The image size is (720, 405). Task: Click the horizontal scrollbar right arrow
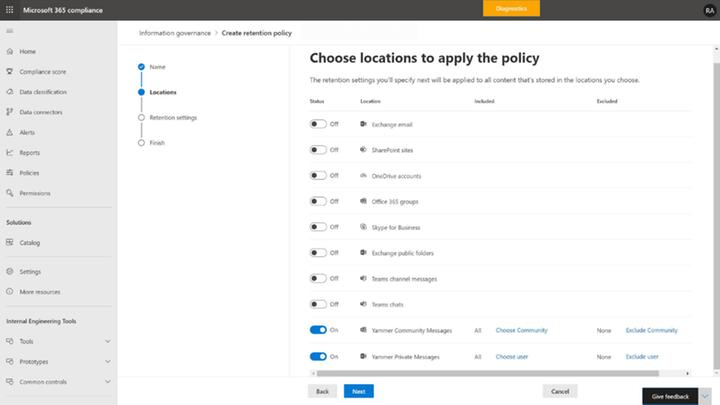pos(687,373)
